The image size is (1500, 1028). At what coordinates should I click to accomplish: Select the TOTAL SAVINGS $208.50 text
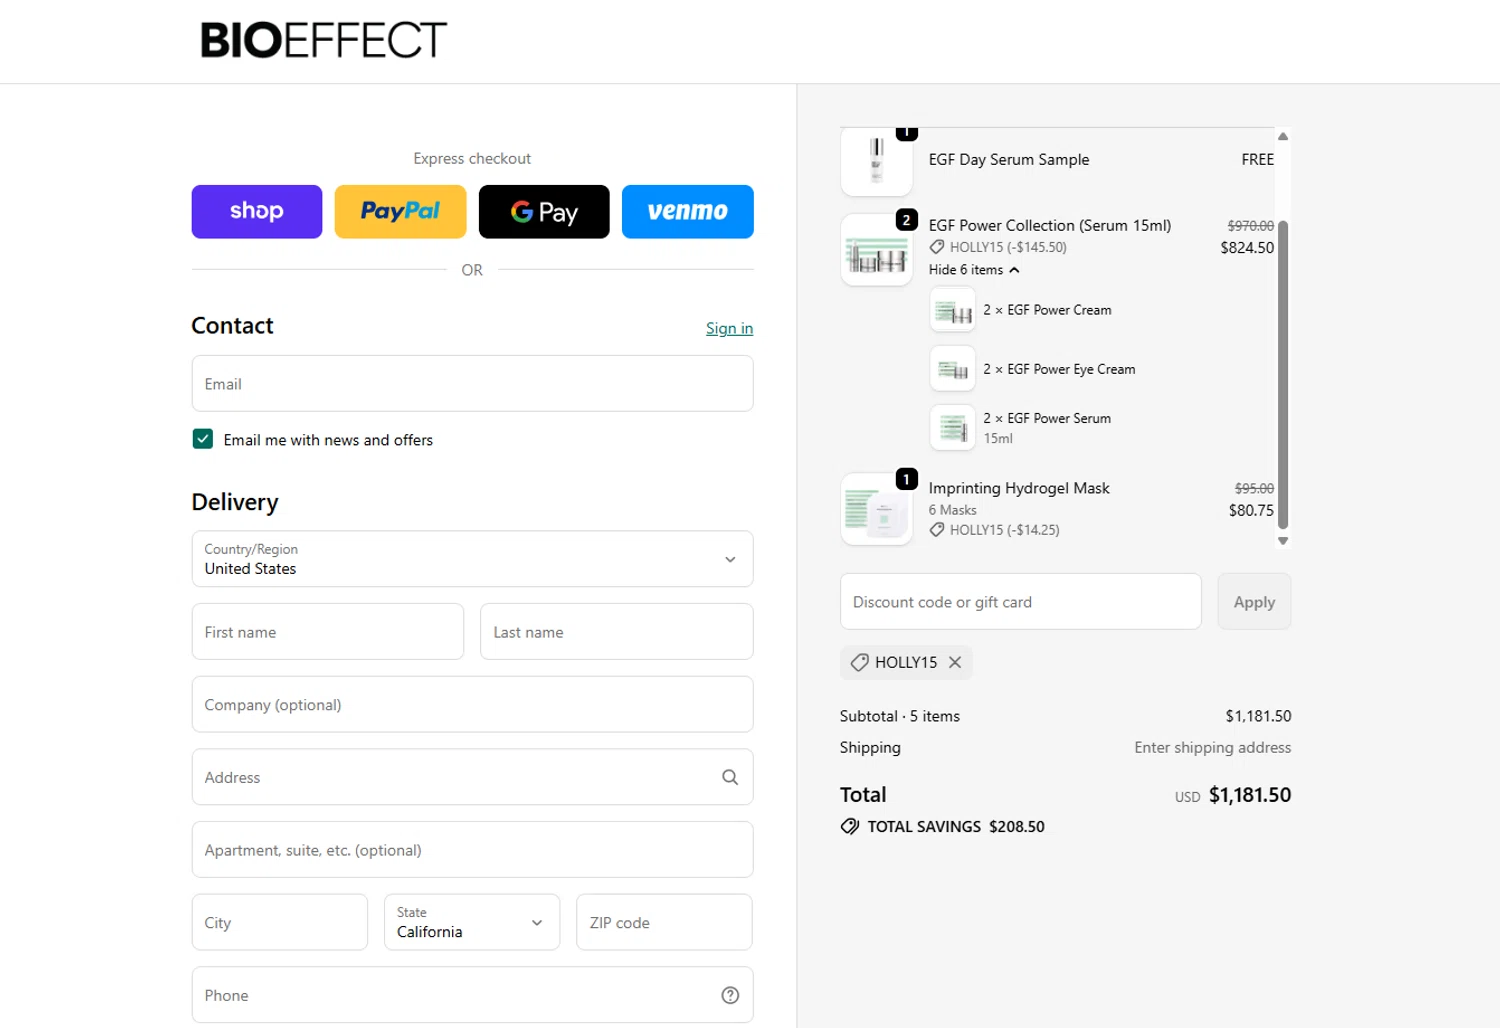956,826
